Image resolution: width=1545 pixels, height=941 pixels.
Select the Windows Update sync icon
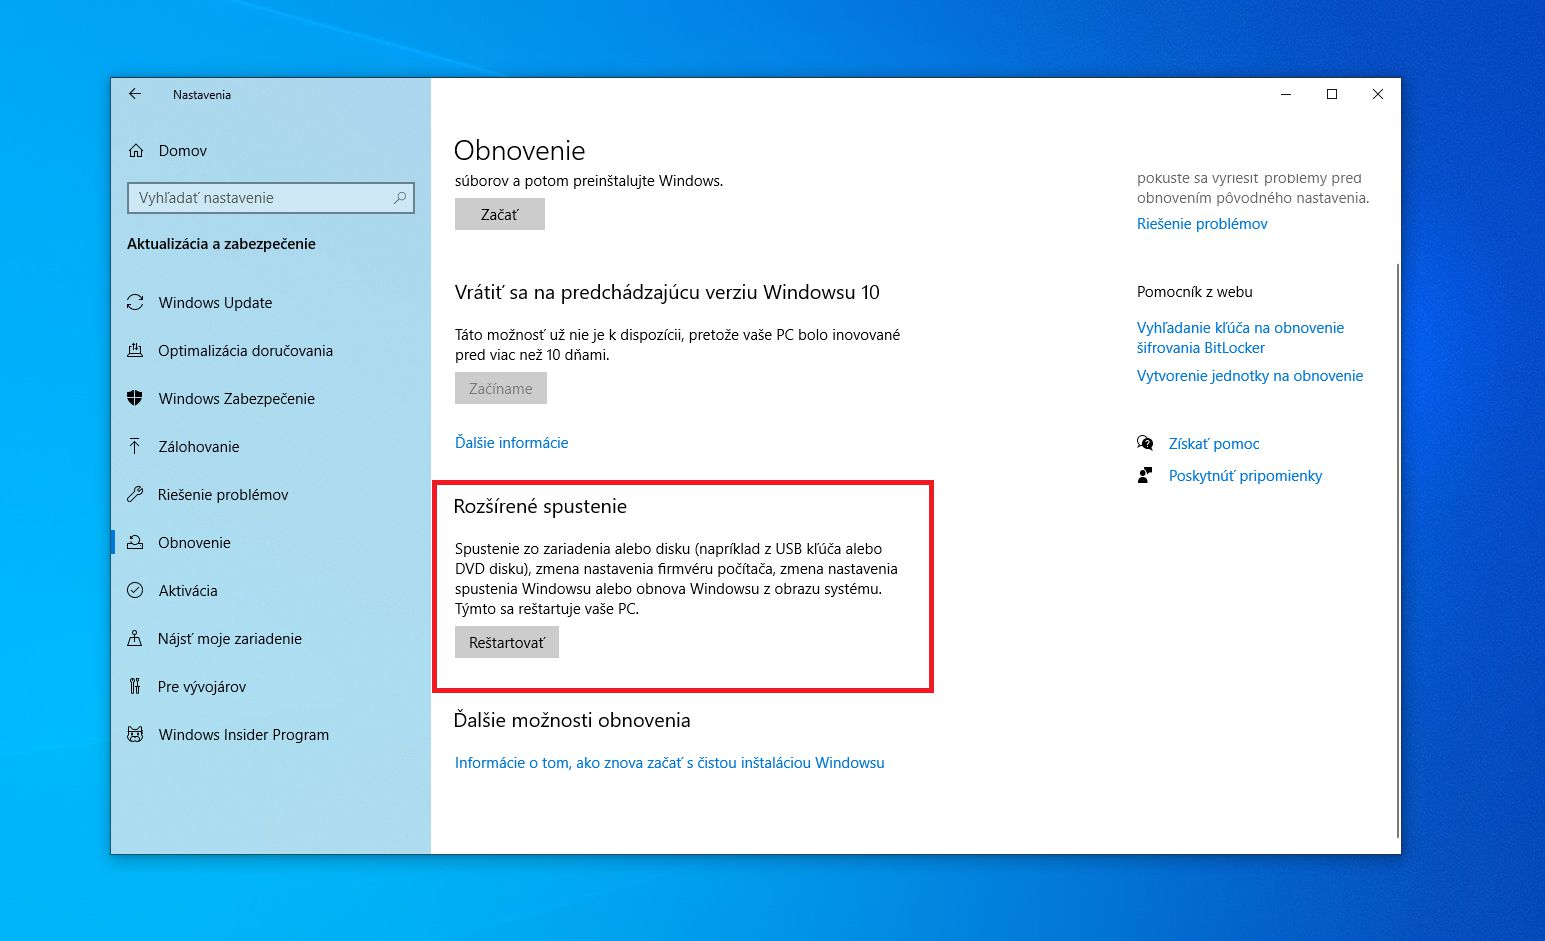(x=135, y=303)
